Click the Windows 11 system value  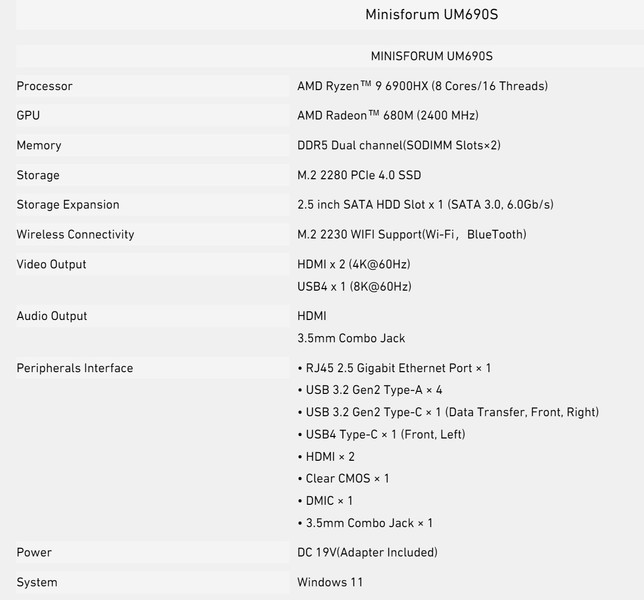[x=330, y=582]
